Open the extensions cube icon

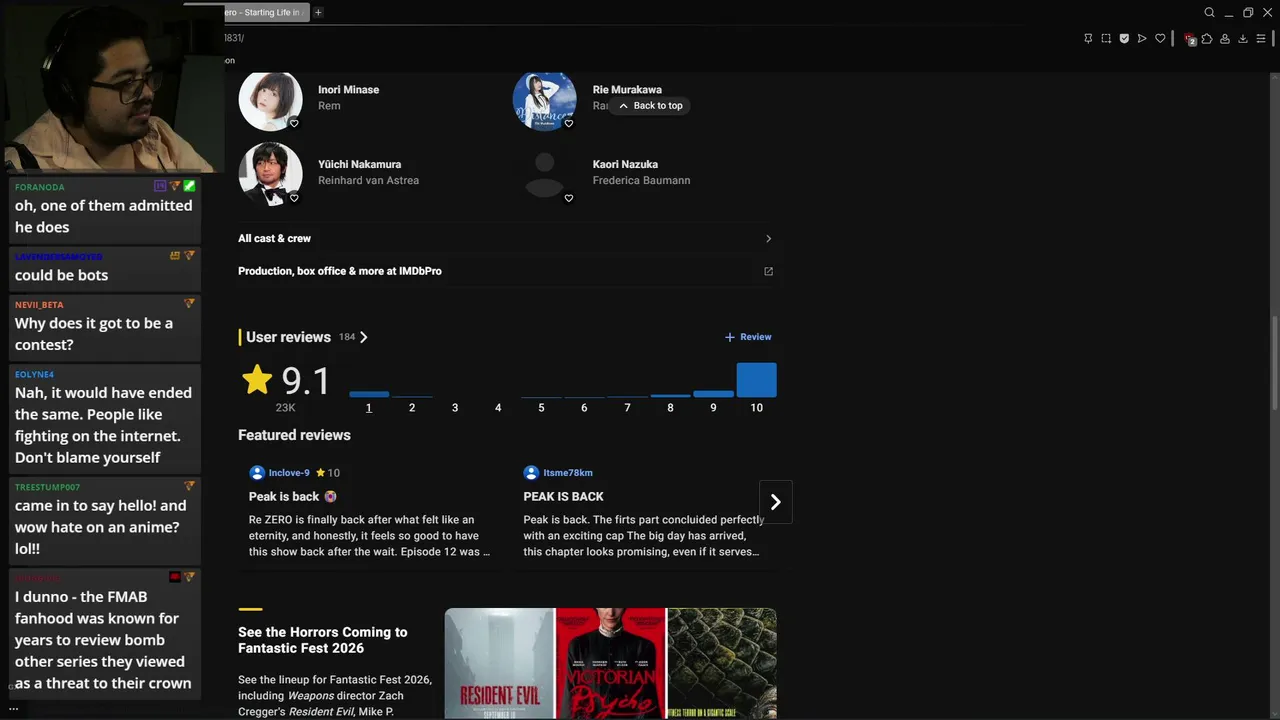1207,38
